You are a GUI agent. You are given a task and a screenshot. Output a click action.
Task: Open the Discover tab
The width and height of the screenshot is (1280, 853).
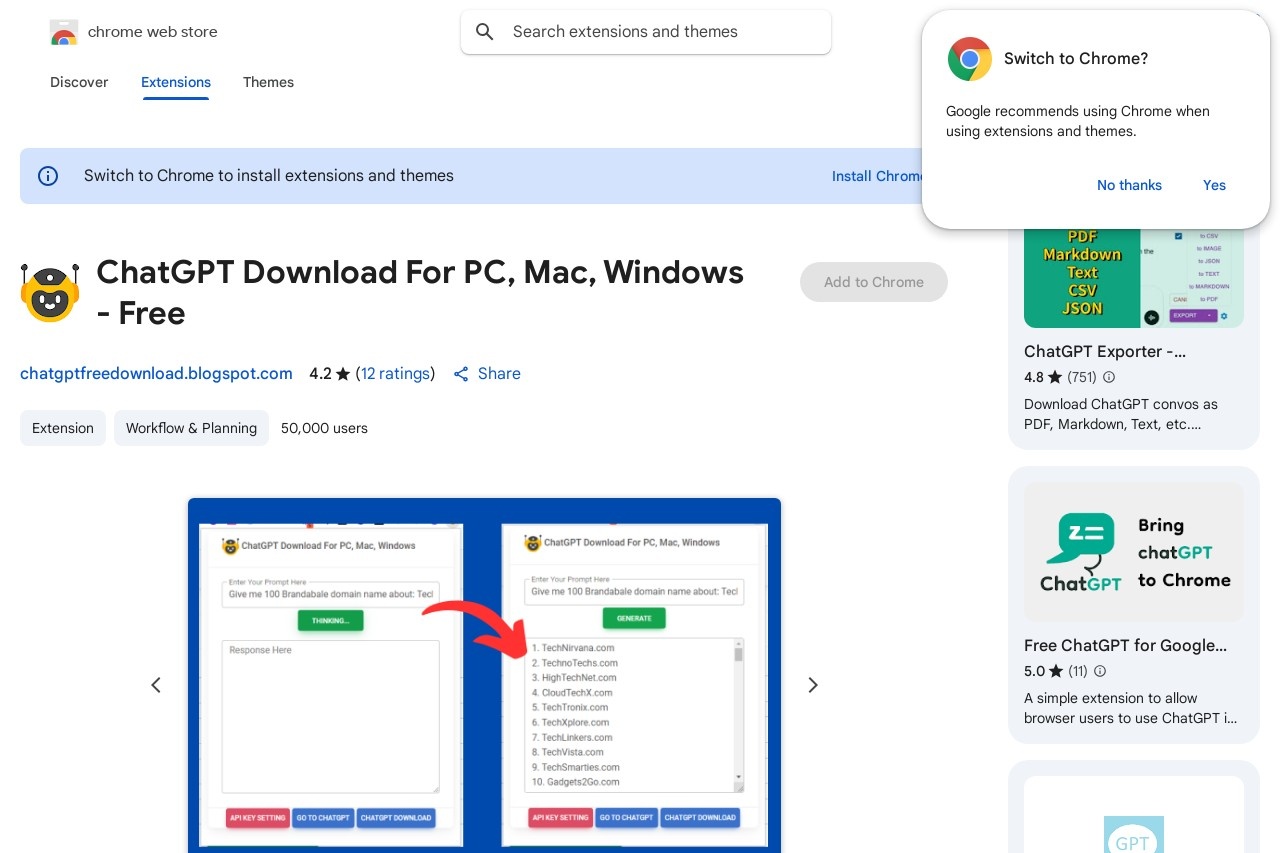click(79, 82)
